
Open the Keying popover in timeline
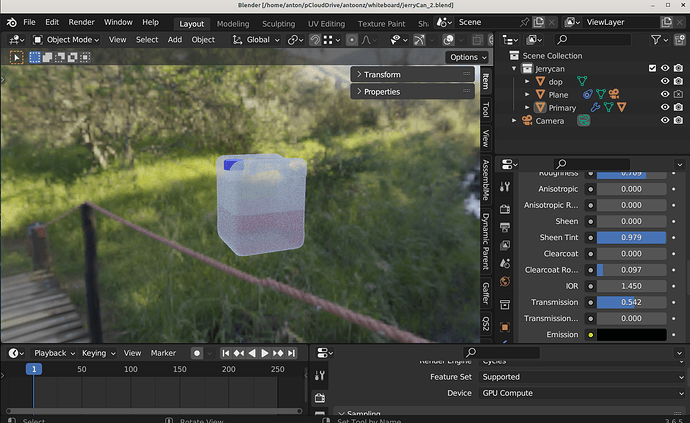click(x=98, y=353)
